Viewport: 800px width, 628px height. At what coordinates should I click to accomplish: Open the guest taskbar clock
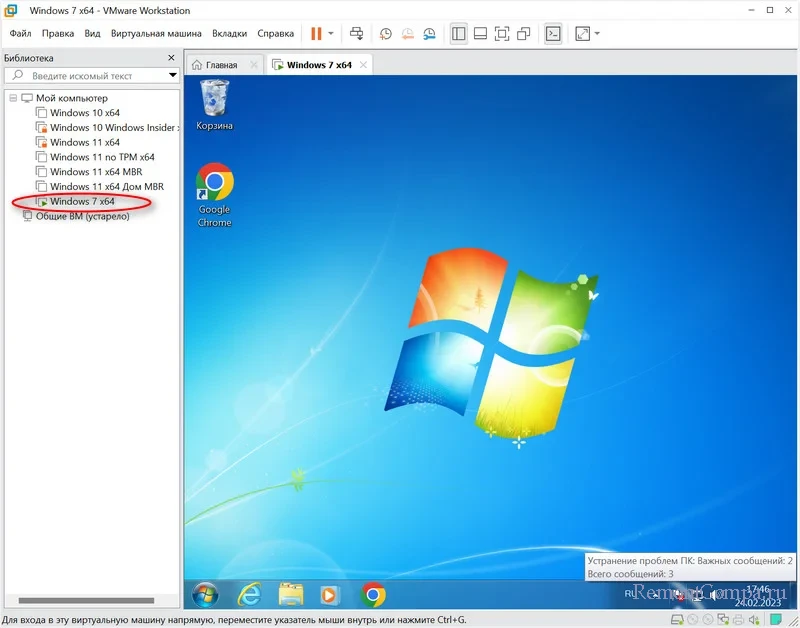(x=758, y=596)
